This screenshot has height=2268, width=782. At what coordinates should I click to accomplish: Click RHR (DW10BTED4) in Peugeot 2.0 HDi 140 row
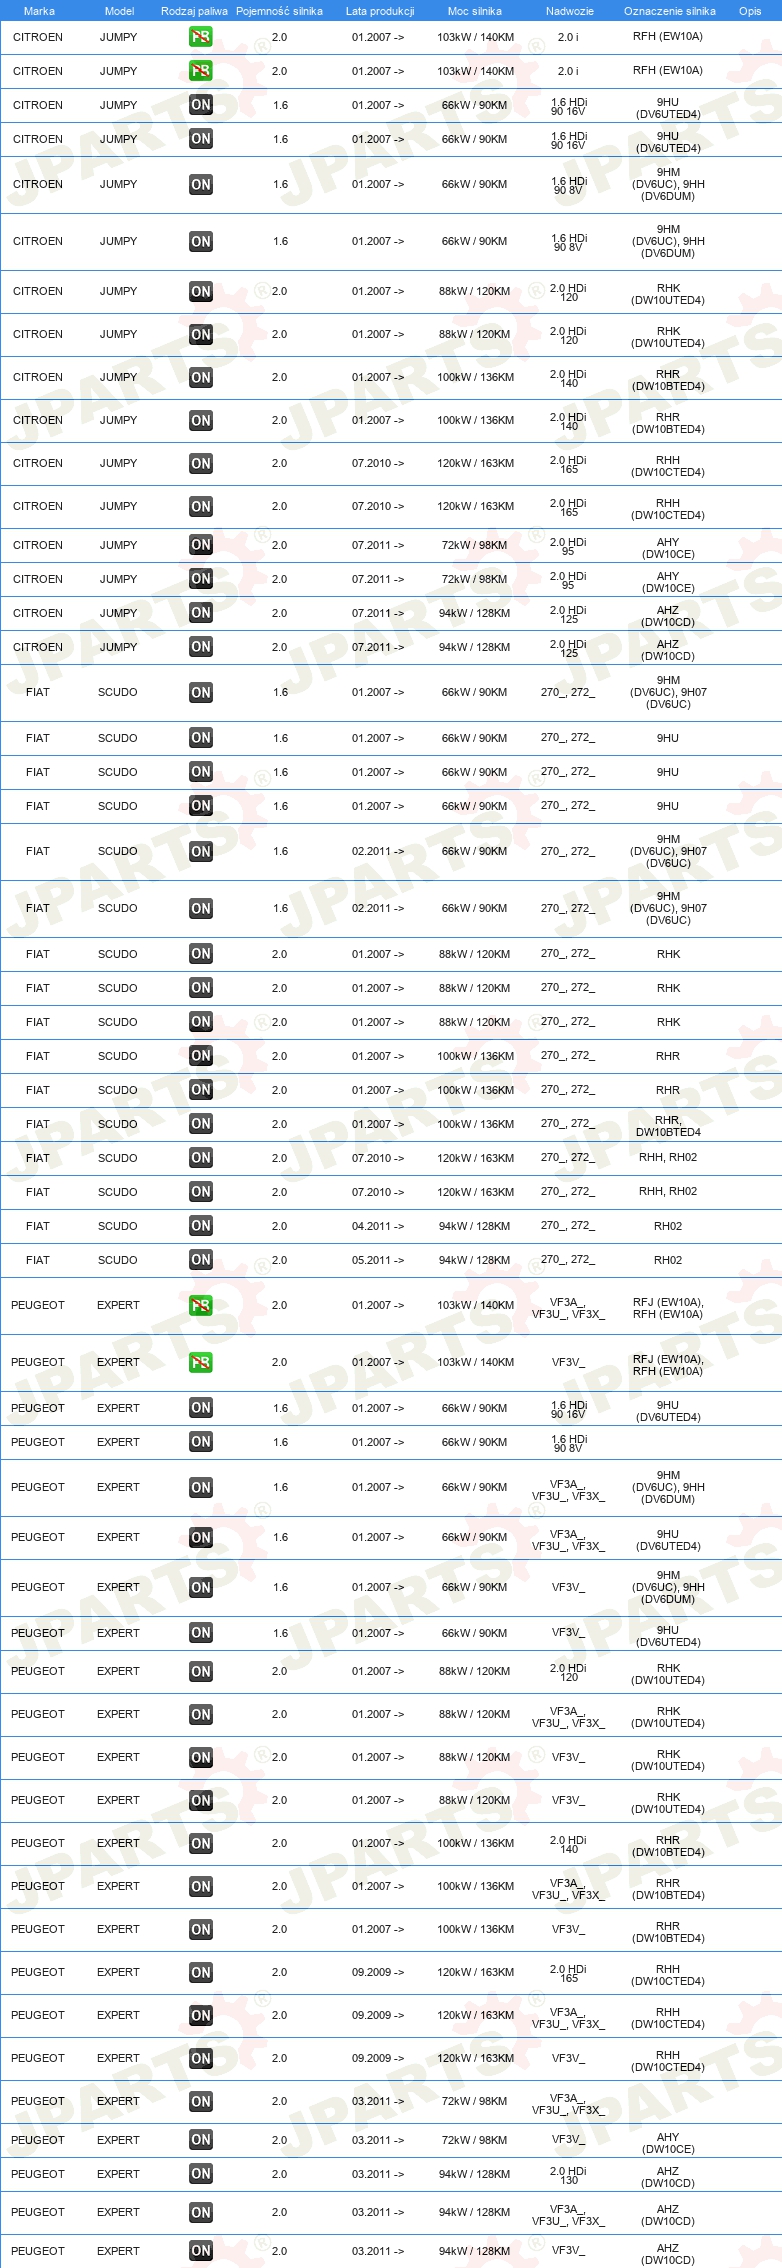[x=668, y=1845]
